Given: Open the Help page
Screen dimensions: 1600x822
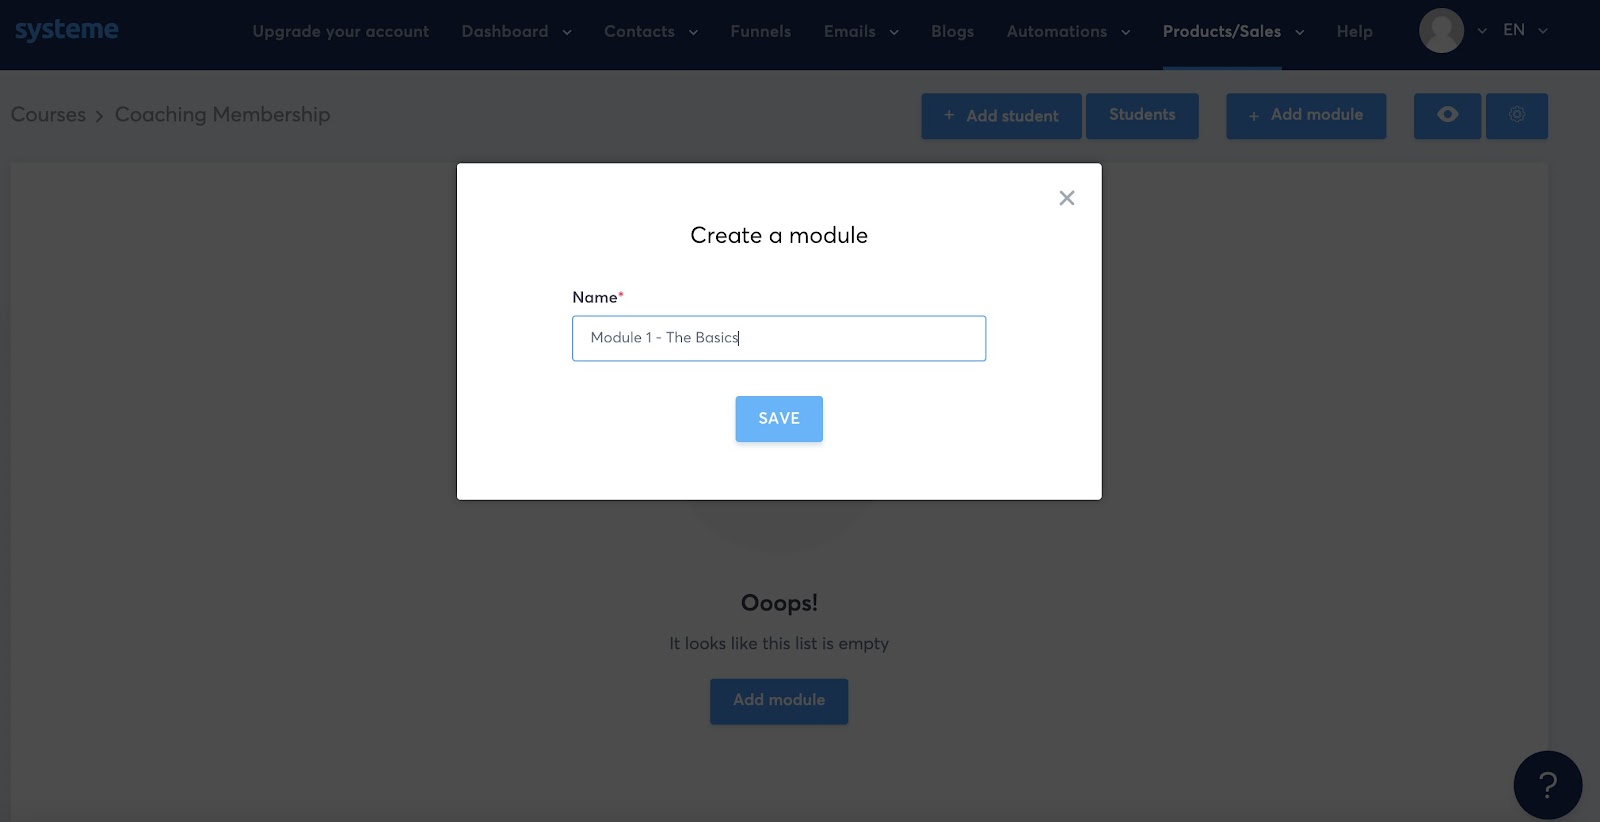Looking at the screenshot, I should (1354, 32).
